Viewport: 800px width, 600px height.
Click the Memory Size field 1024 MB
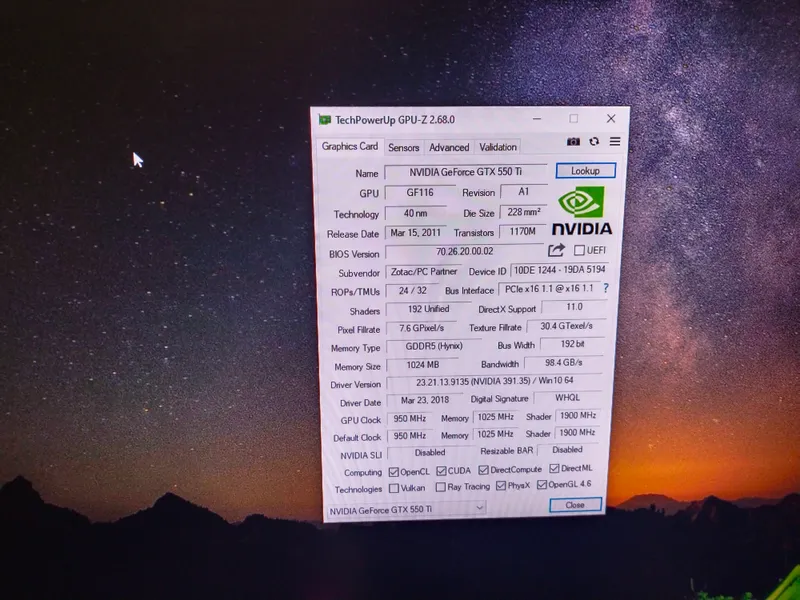(x=422, y=365)
